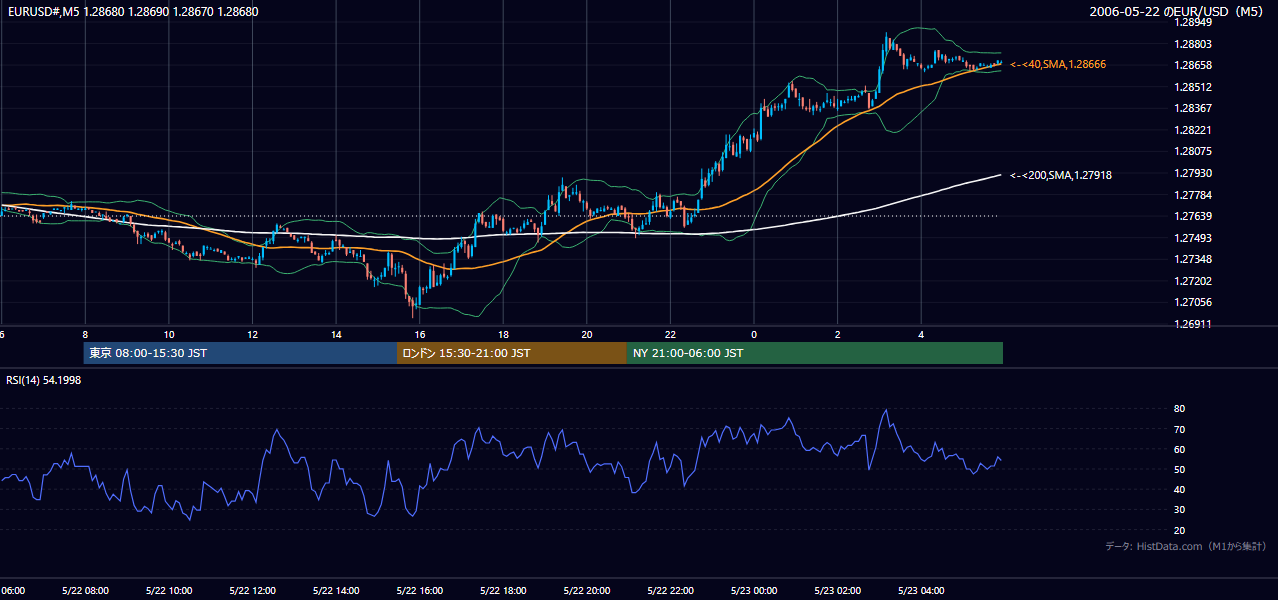Click price axis value 1.27056
The image size is (1278, 600).
click(1192, 302)
